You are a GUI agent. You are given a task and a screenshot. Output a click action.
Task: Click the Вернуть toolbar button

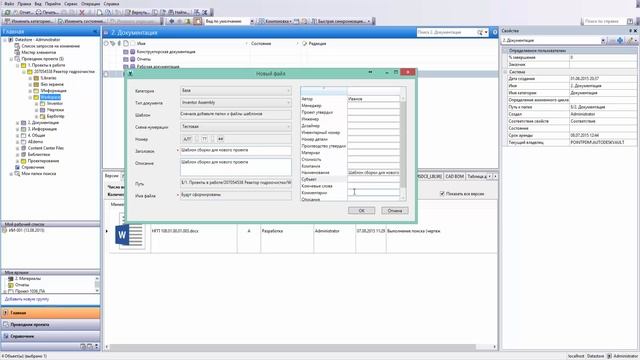[137, 12]
